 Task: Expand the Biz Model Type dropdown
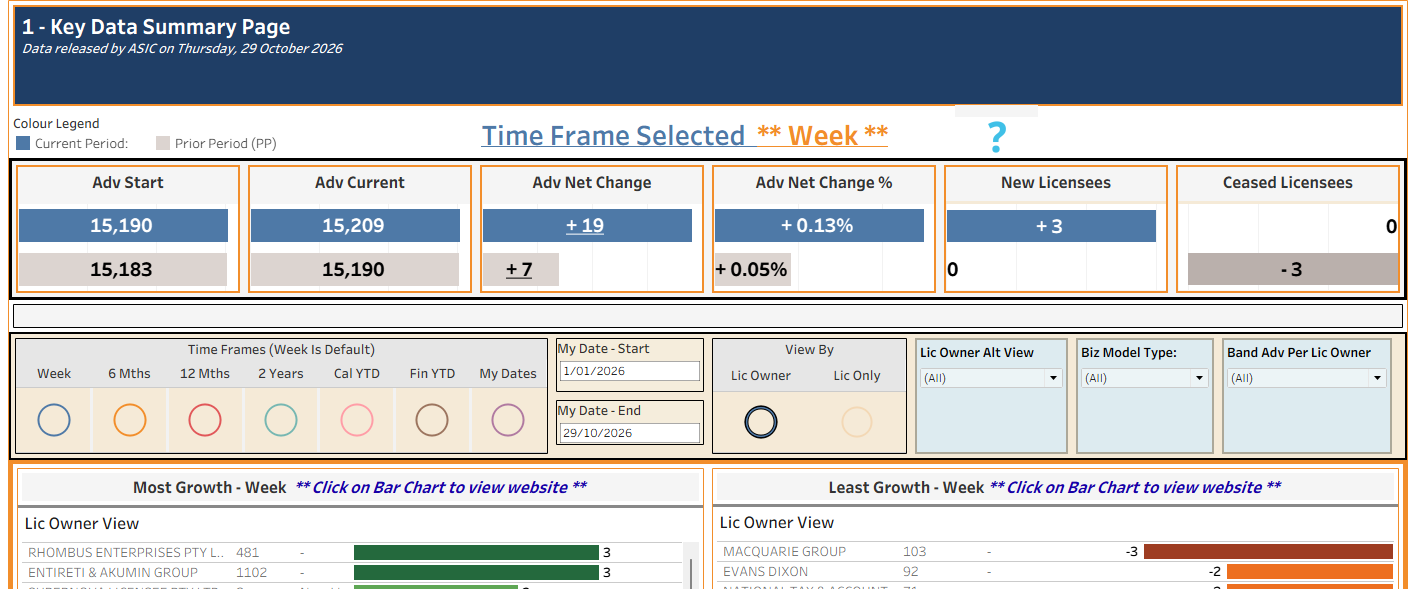(1145, 378)
